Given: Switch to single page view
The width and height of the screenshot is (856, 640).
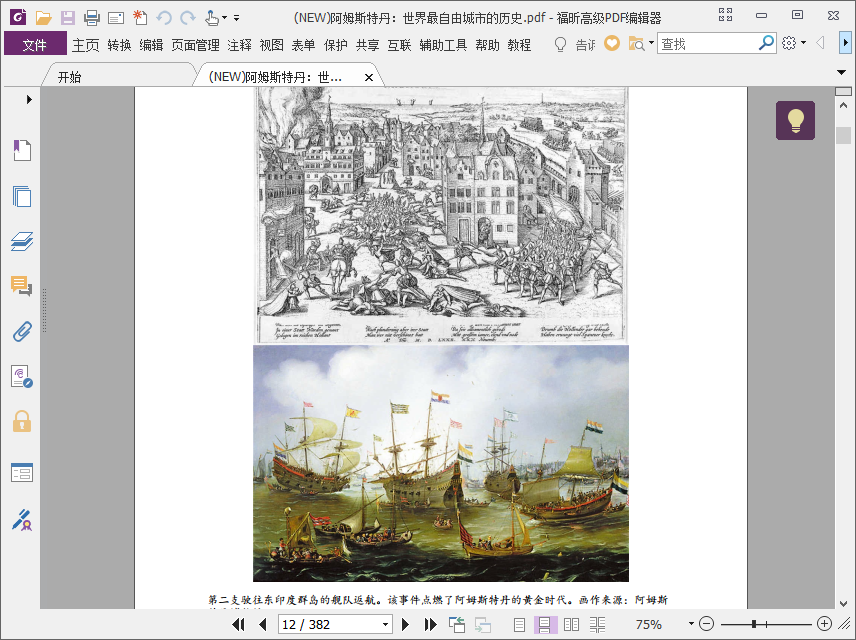Looking at the screenshot, I should click(x=519, y=624).
